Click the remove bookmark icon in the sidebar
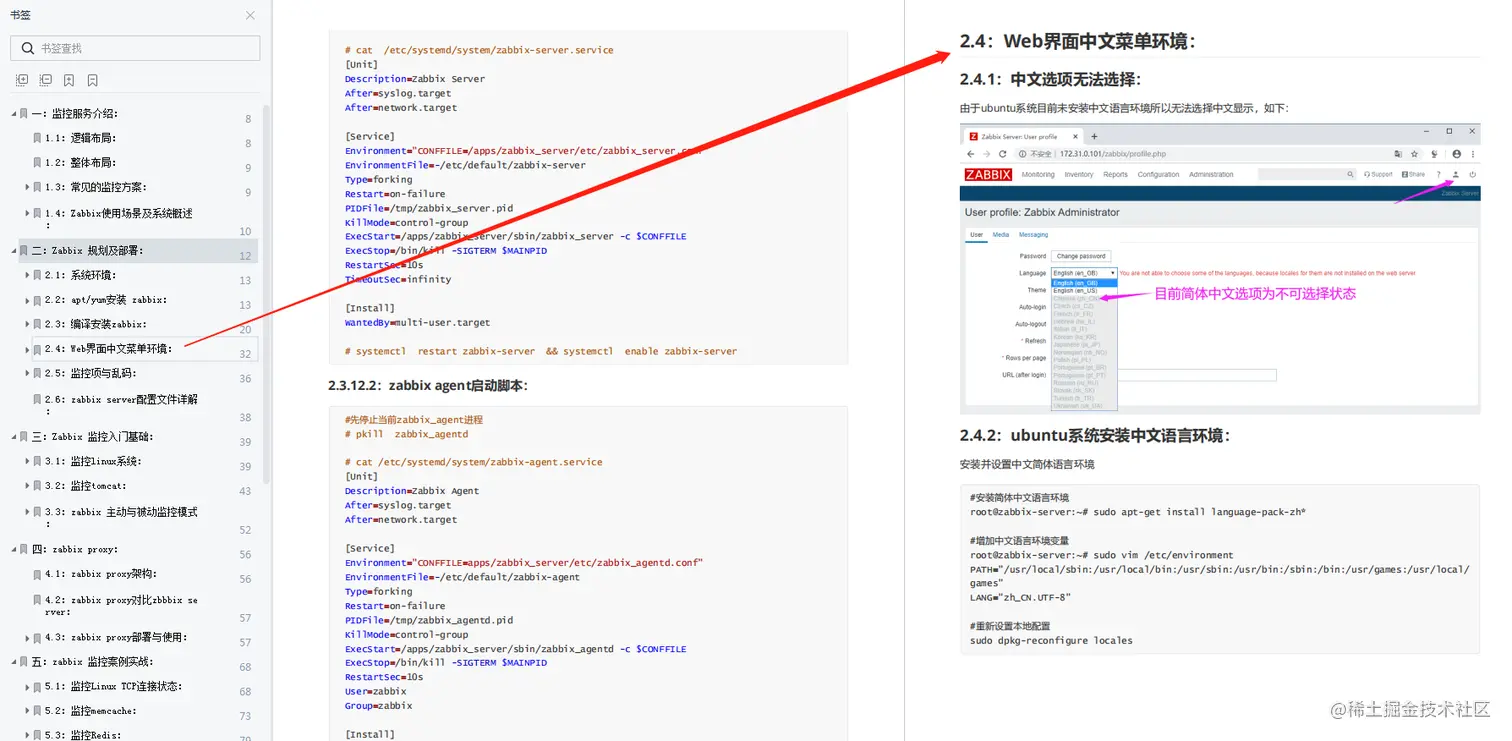The width and height of the screenshot is (1512, 741). coord(92,80)
